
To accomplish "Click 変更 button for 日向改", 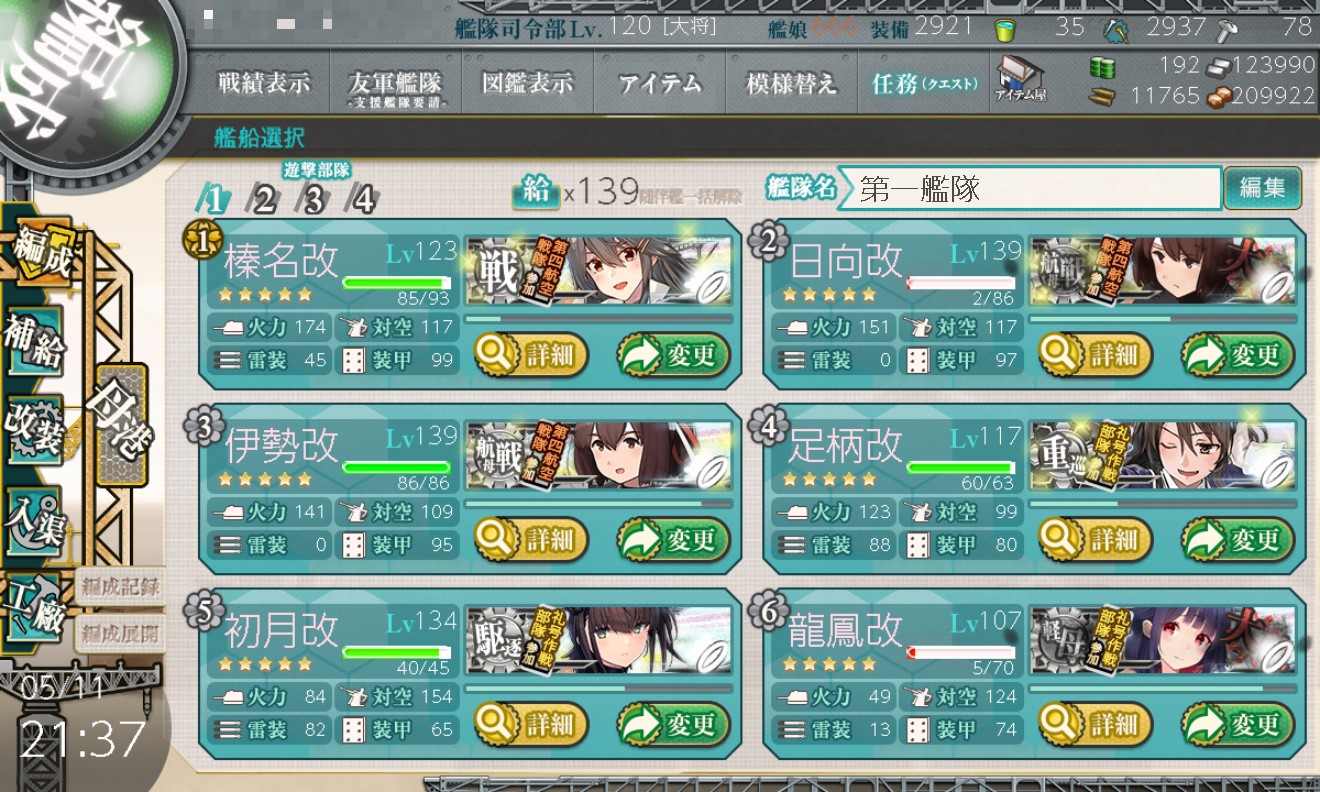I will pyautogui.click(x=1238, y=354).
